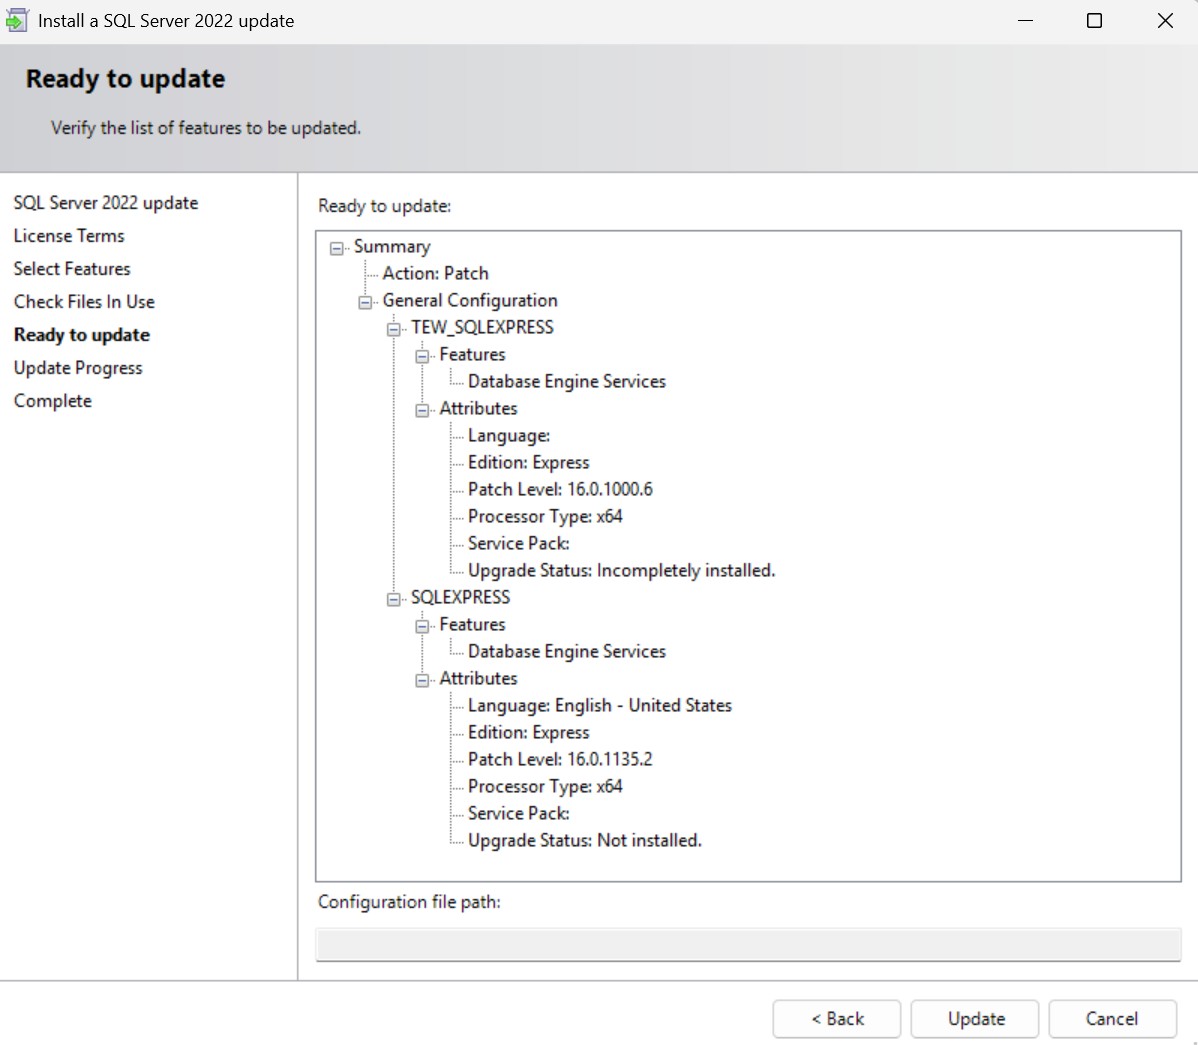The width and height of the screenshot is (1198, 1045).
Task: Click the Configuration file path field
Action: (748, 945)
